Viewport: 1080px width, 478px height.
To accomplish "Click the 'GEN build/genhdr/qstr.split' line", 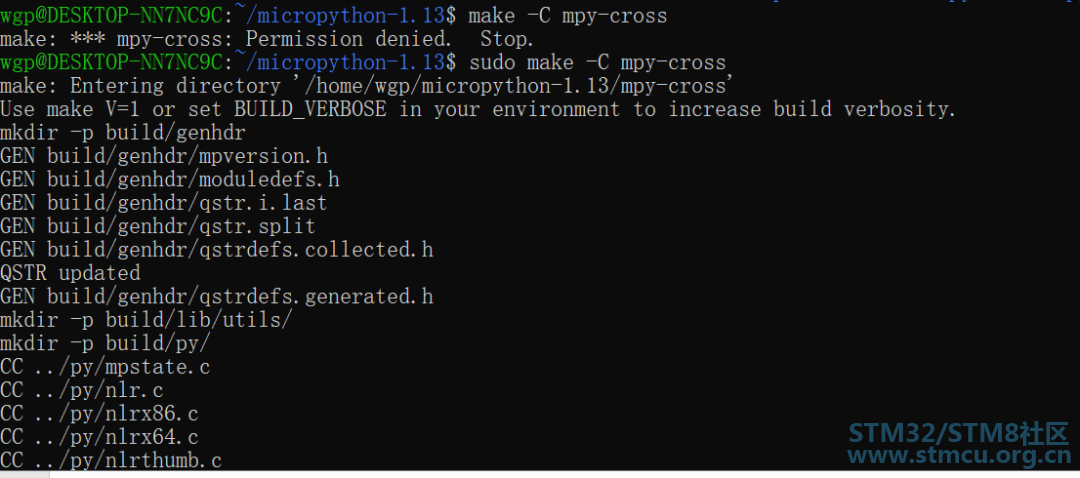I will (x=158, y=227).
